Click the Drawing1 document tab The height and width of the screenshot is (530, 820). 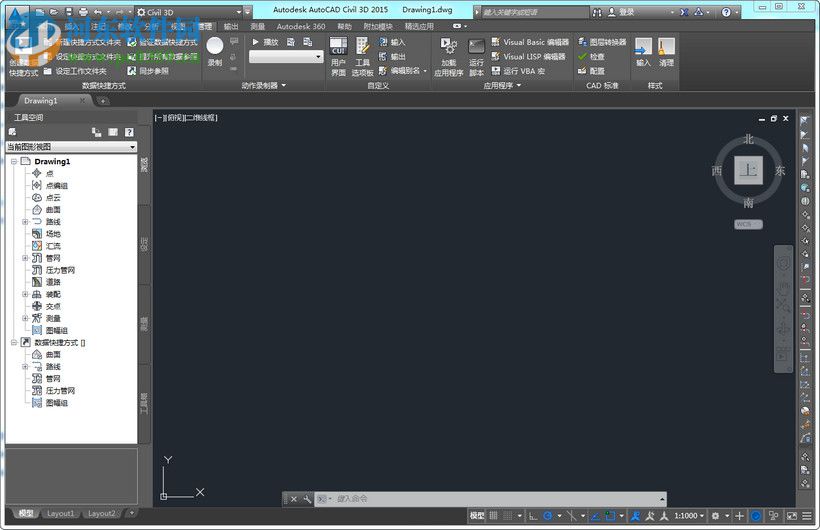click(41, 100)
